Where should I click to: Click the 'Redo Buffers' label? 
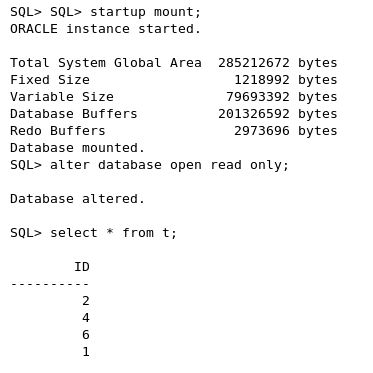coord(58,131)
